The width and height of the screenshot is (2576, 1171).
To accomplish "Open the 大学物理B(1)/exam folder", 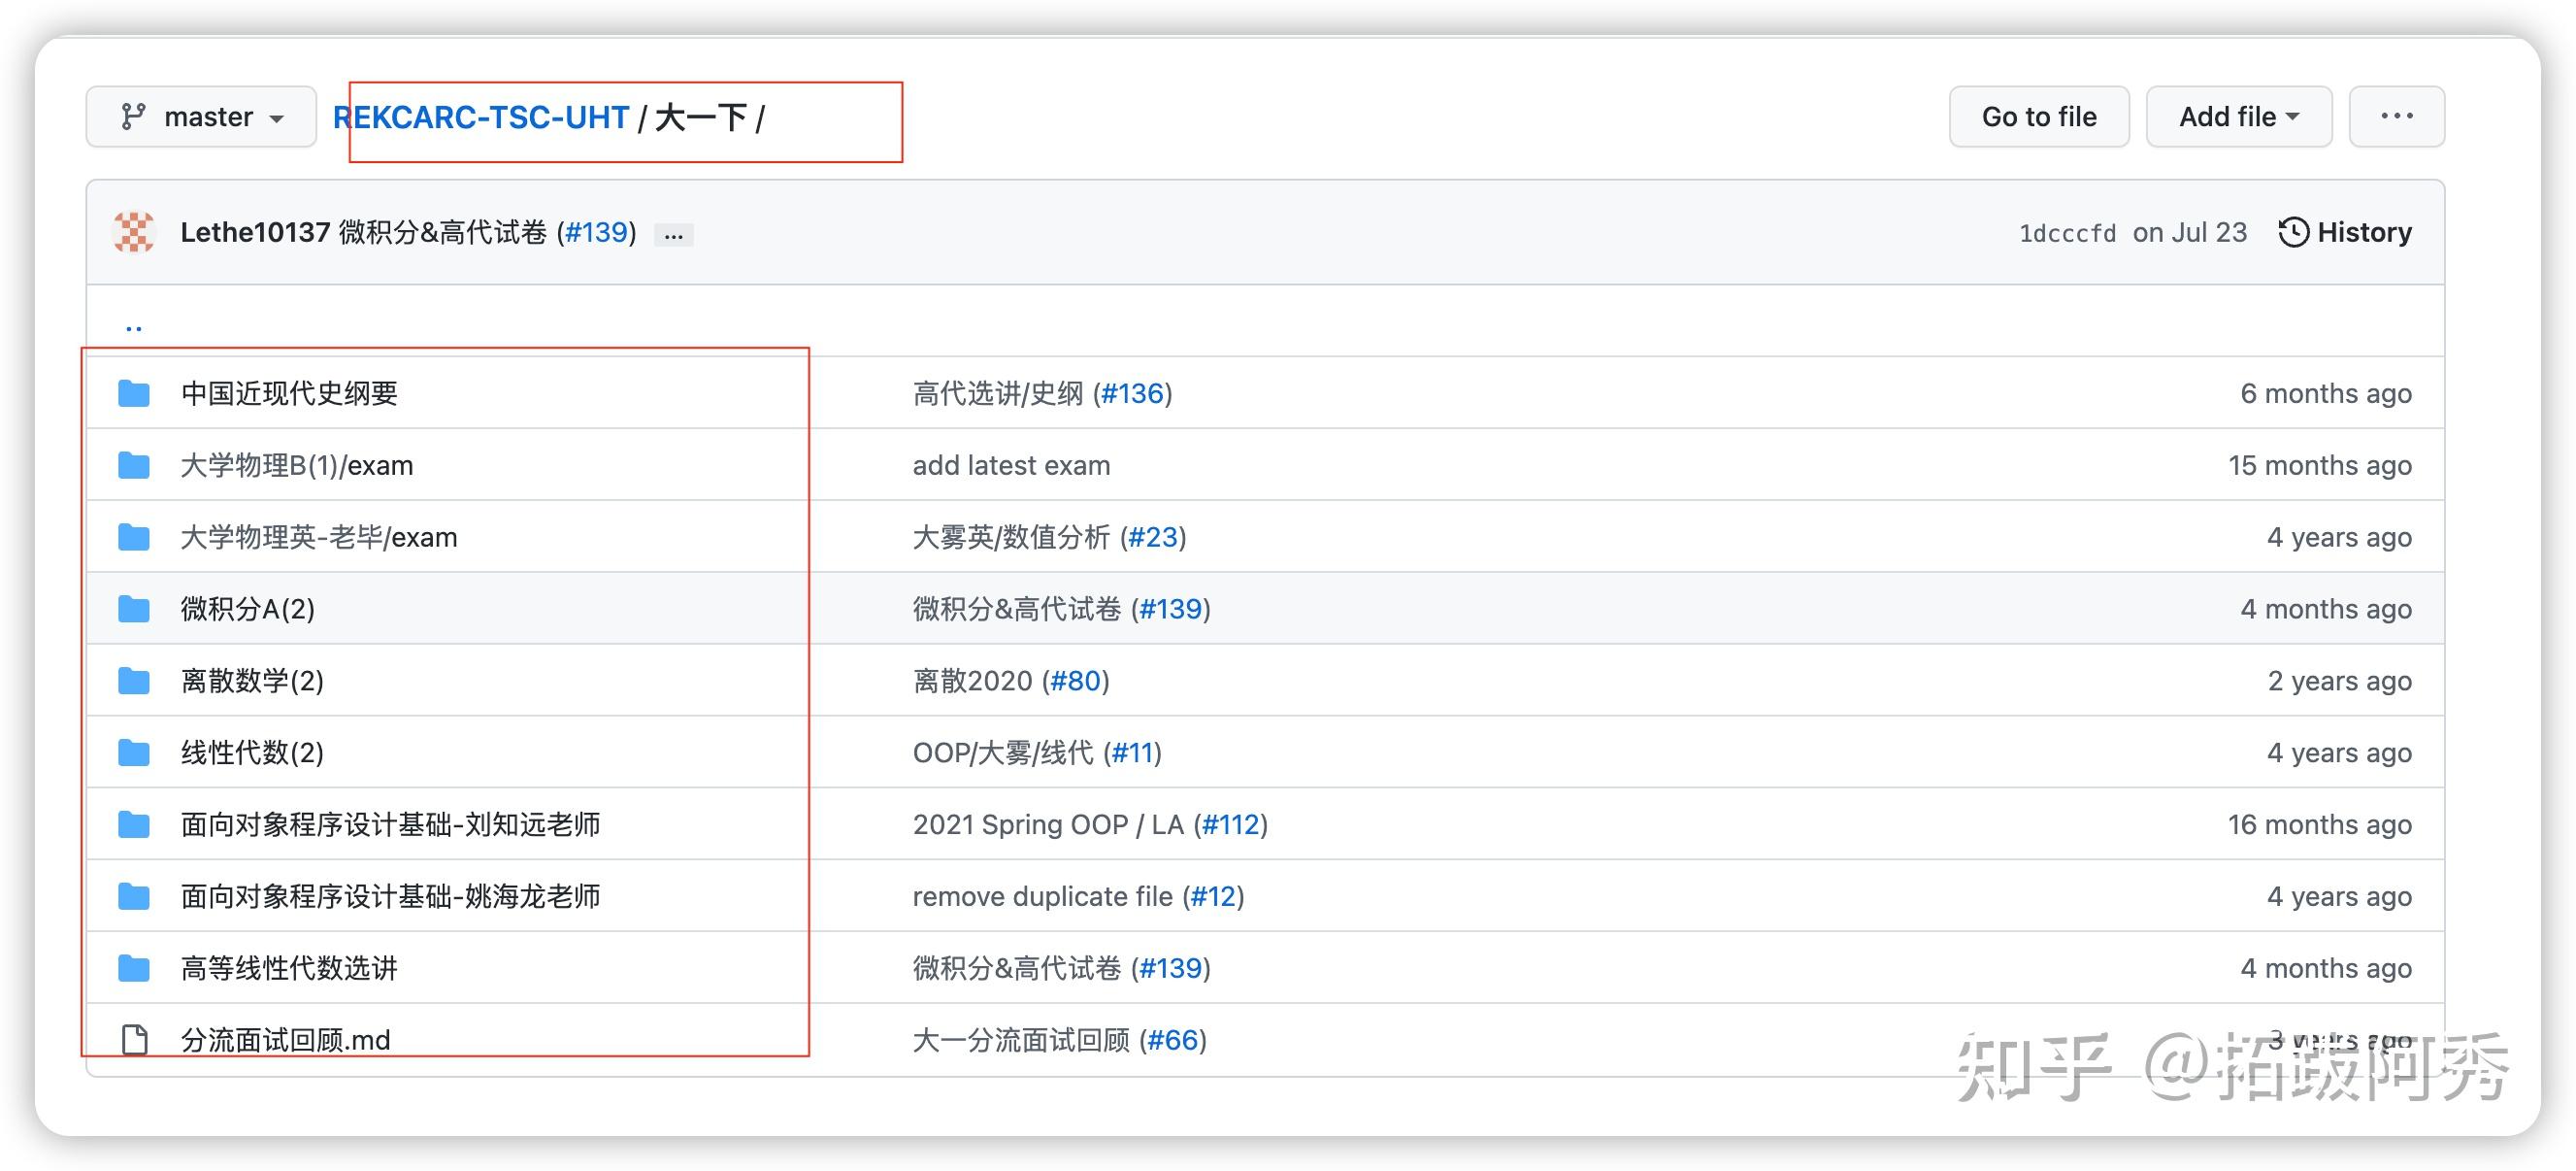I will (x=297, y=465).
